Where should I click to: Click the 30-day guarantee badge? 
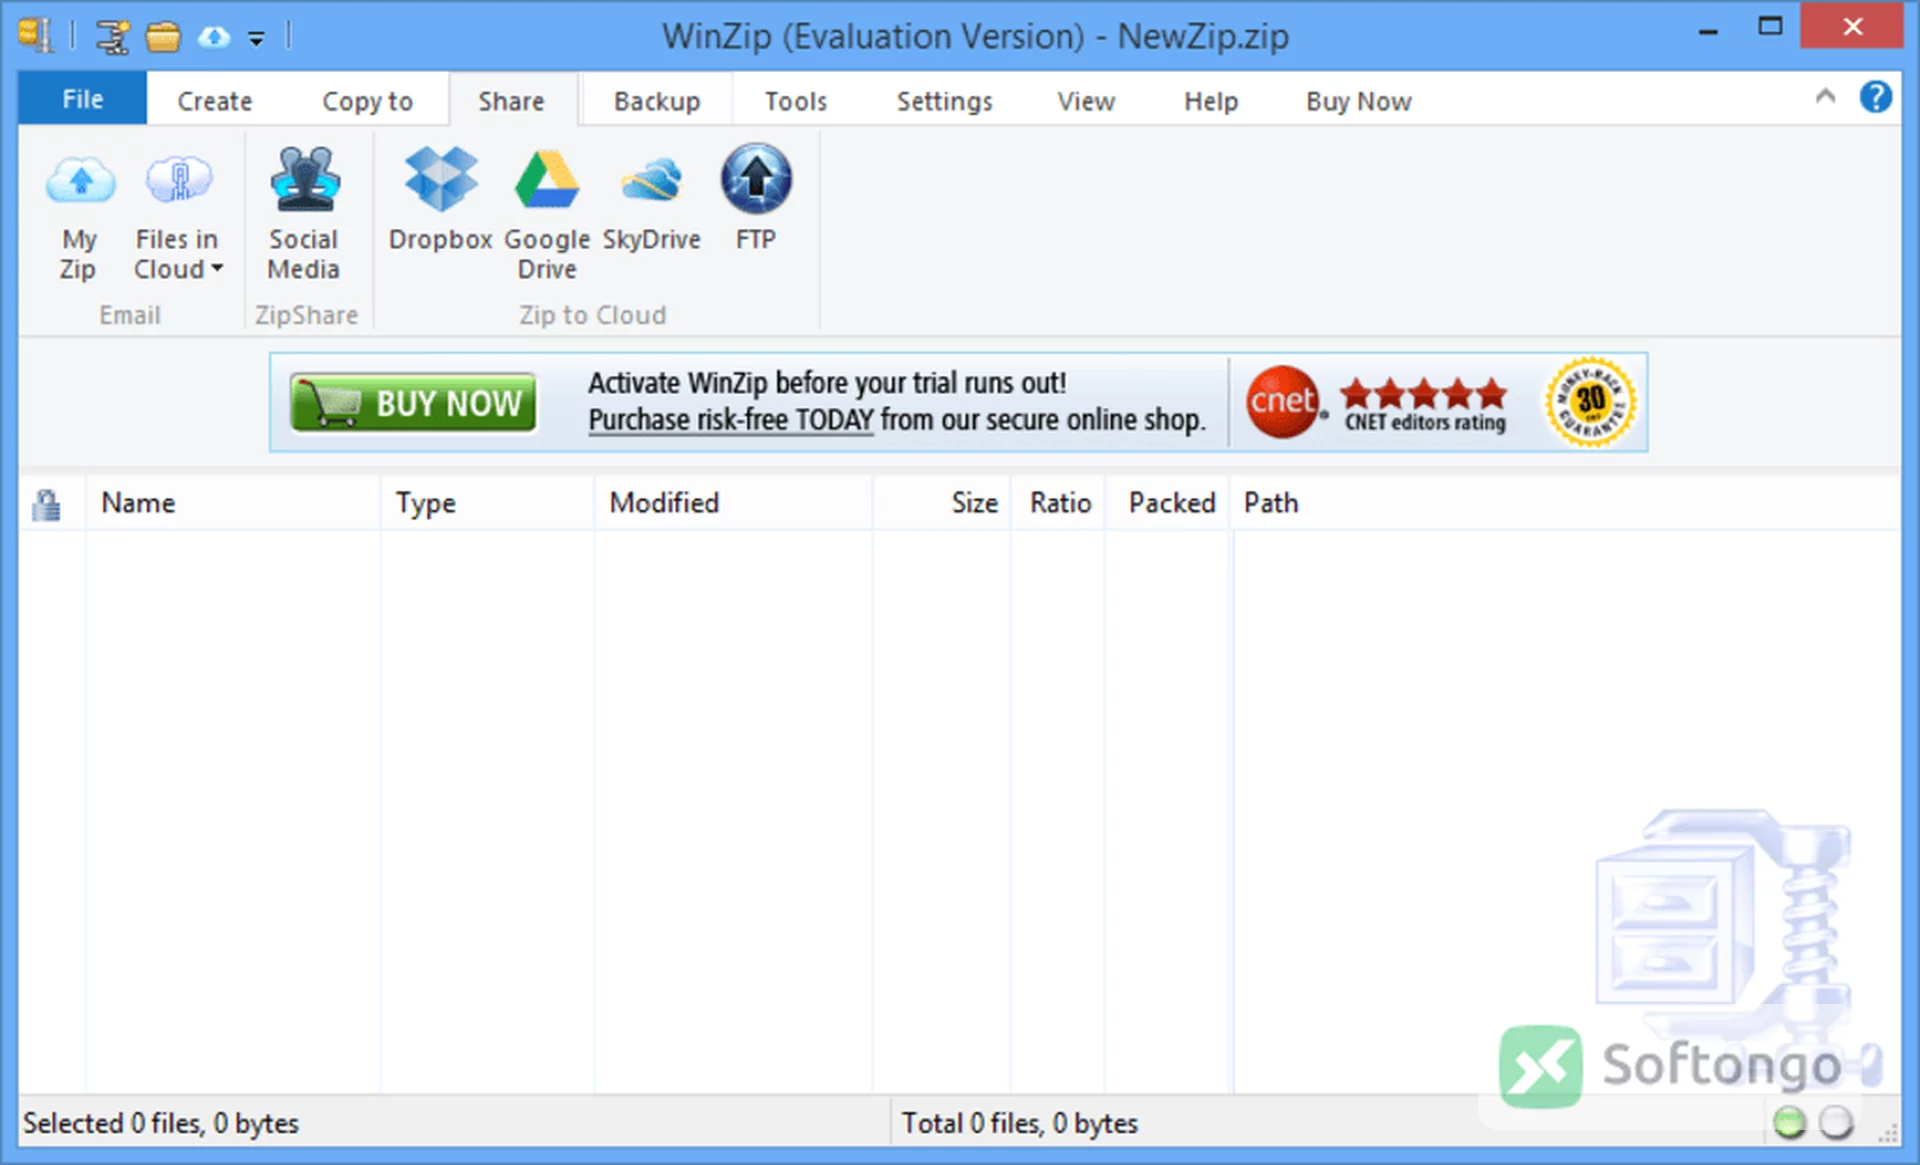1590,402
